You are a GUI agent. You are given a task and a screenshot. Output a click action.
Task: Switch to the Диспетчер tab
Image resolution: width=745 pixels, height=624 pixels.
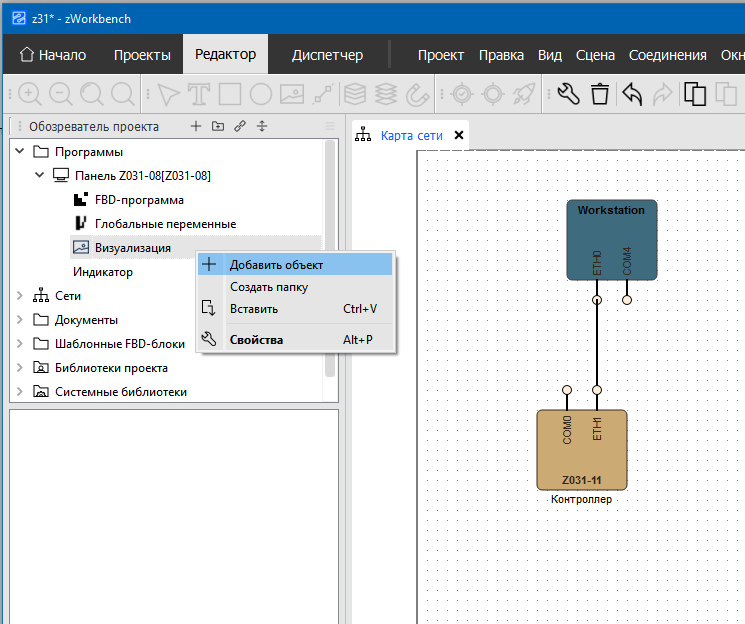327,55
